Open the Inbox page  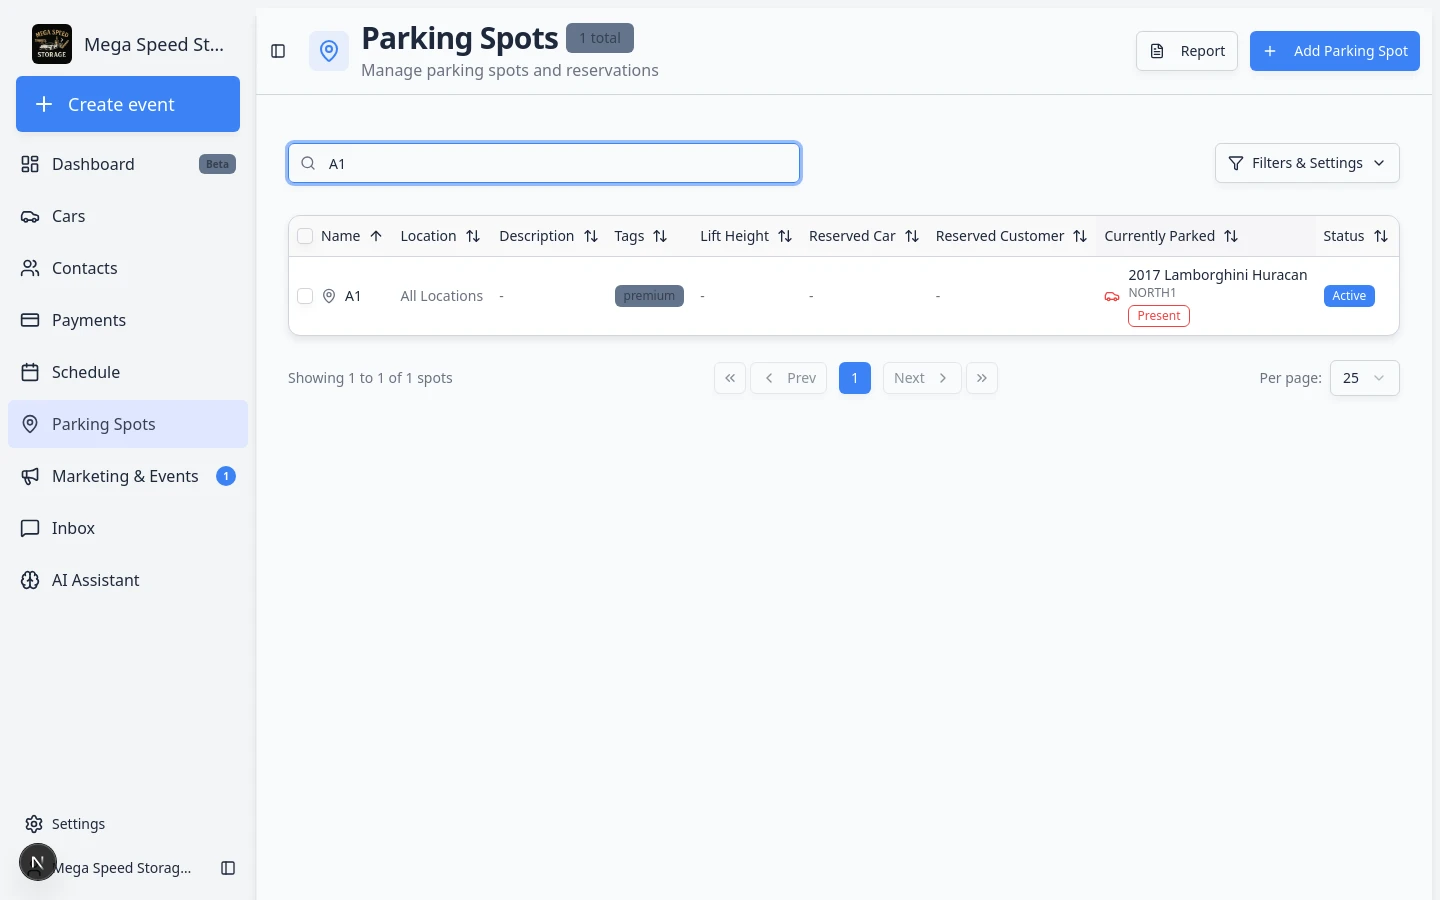click(x=128, y=528)
